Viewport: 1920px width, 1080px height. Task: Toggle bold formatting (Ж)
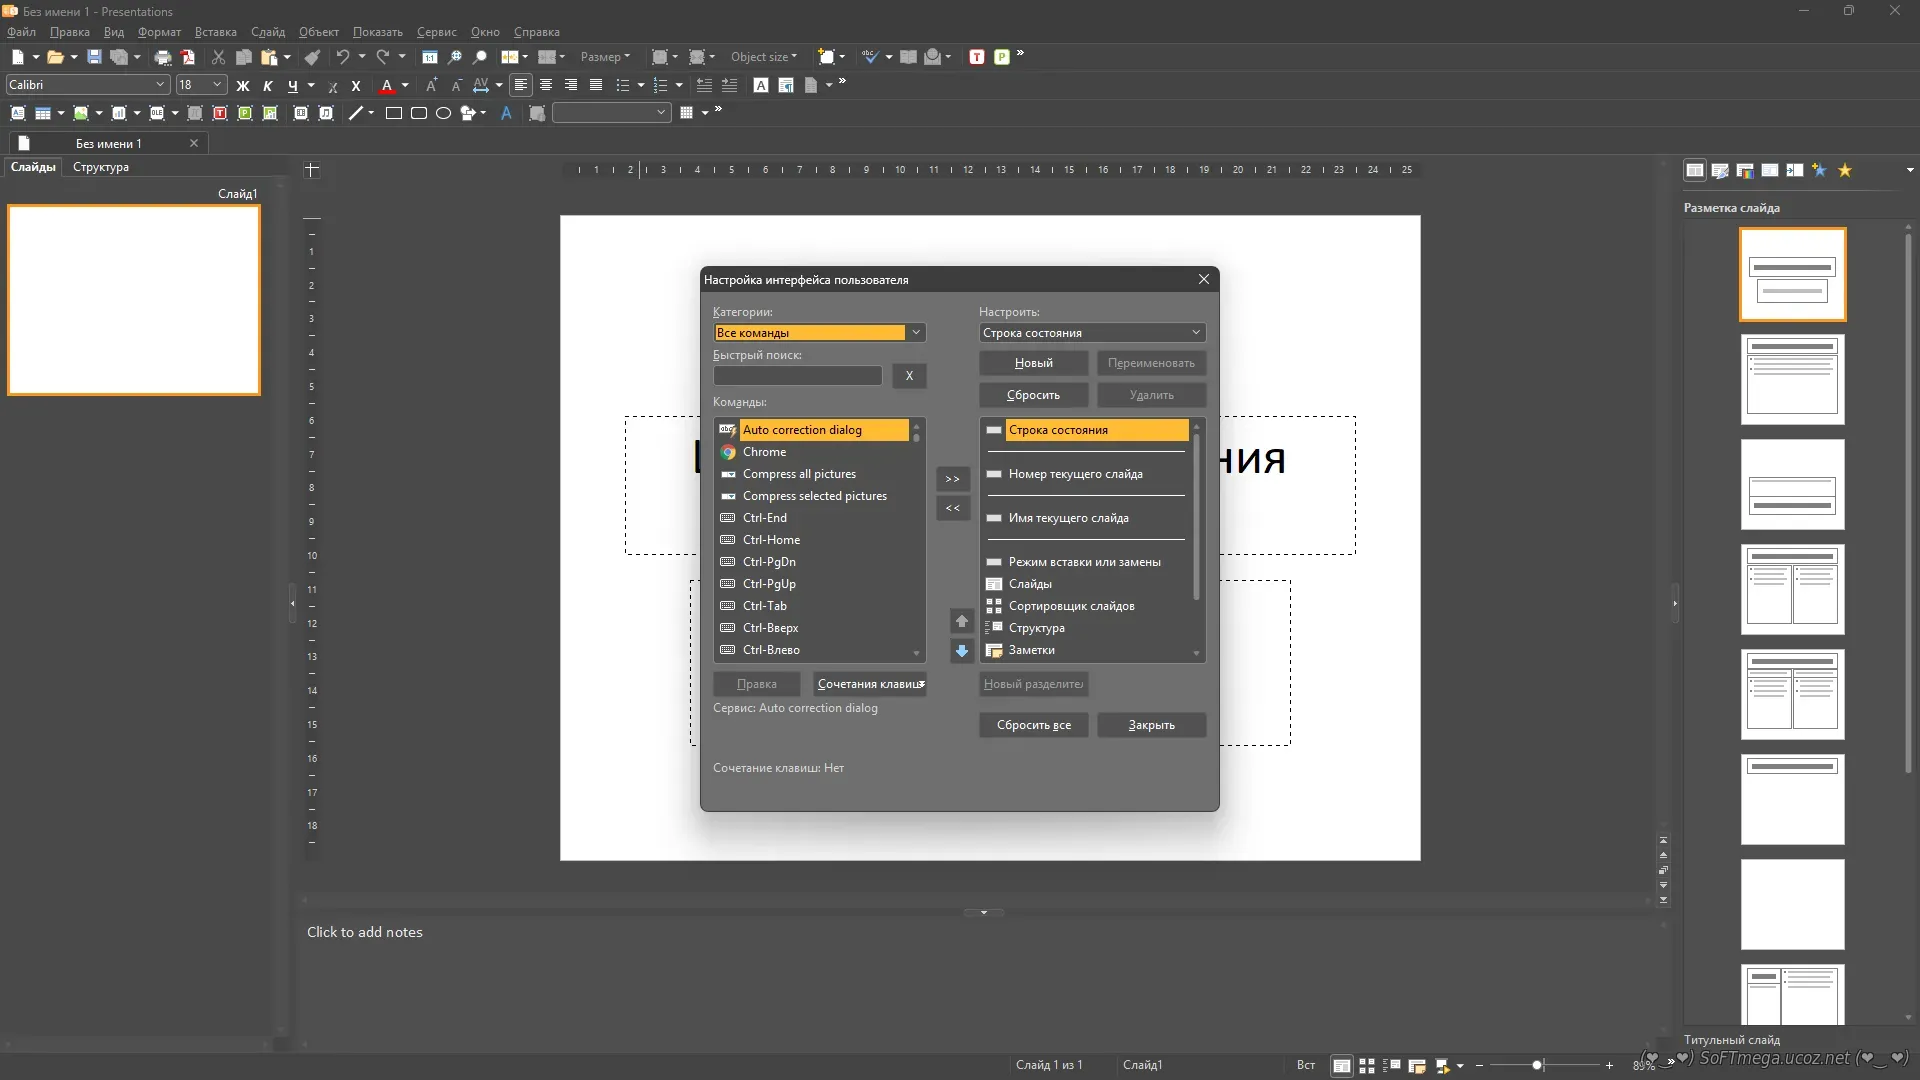(242, 86)
